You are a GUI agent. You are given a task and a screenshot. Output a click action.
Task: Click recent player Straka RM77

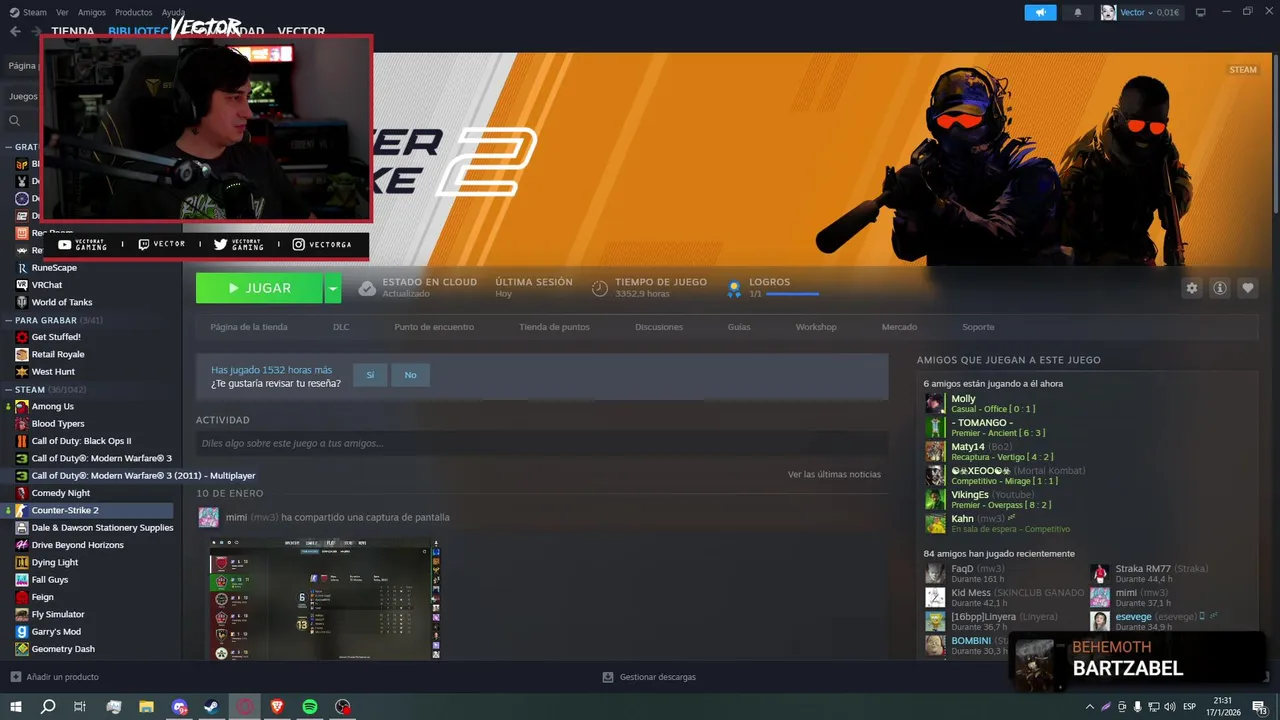pos(1144,568)
